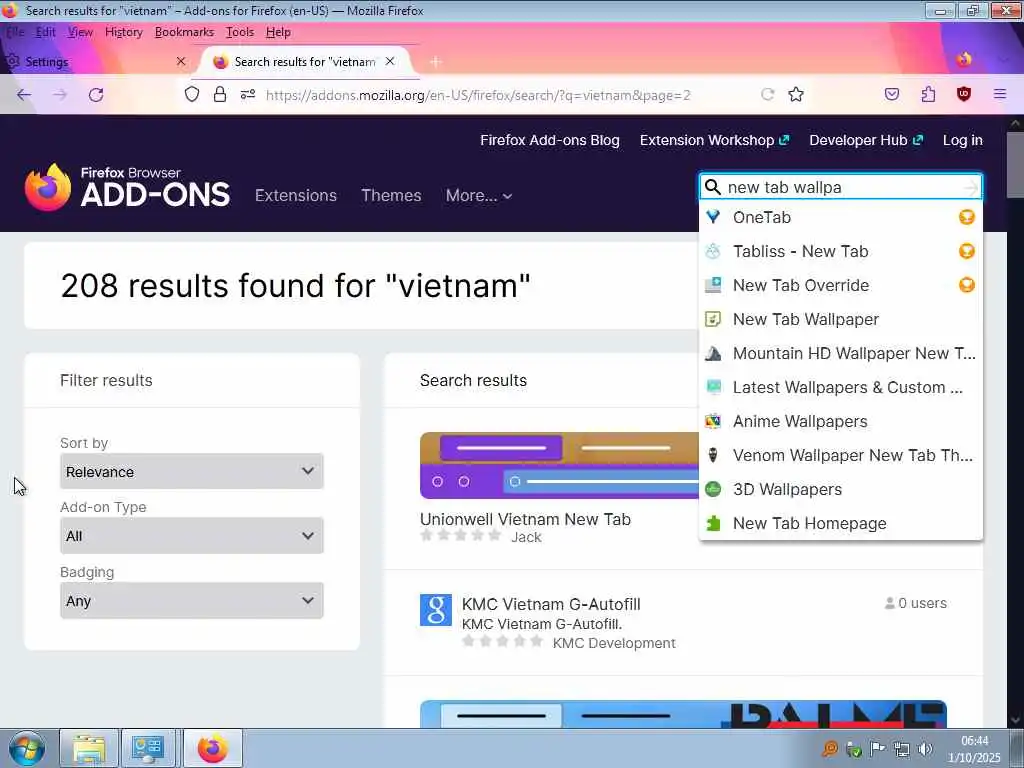
Task: Close the Settings tab
Action: coord(181,61)
